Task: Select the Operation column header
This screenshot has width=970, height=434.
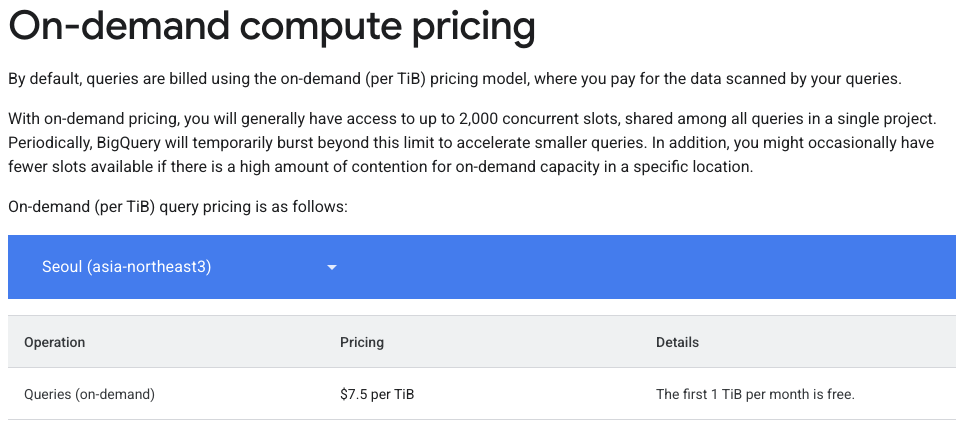Action: click(x=54, y=343)
